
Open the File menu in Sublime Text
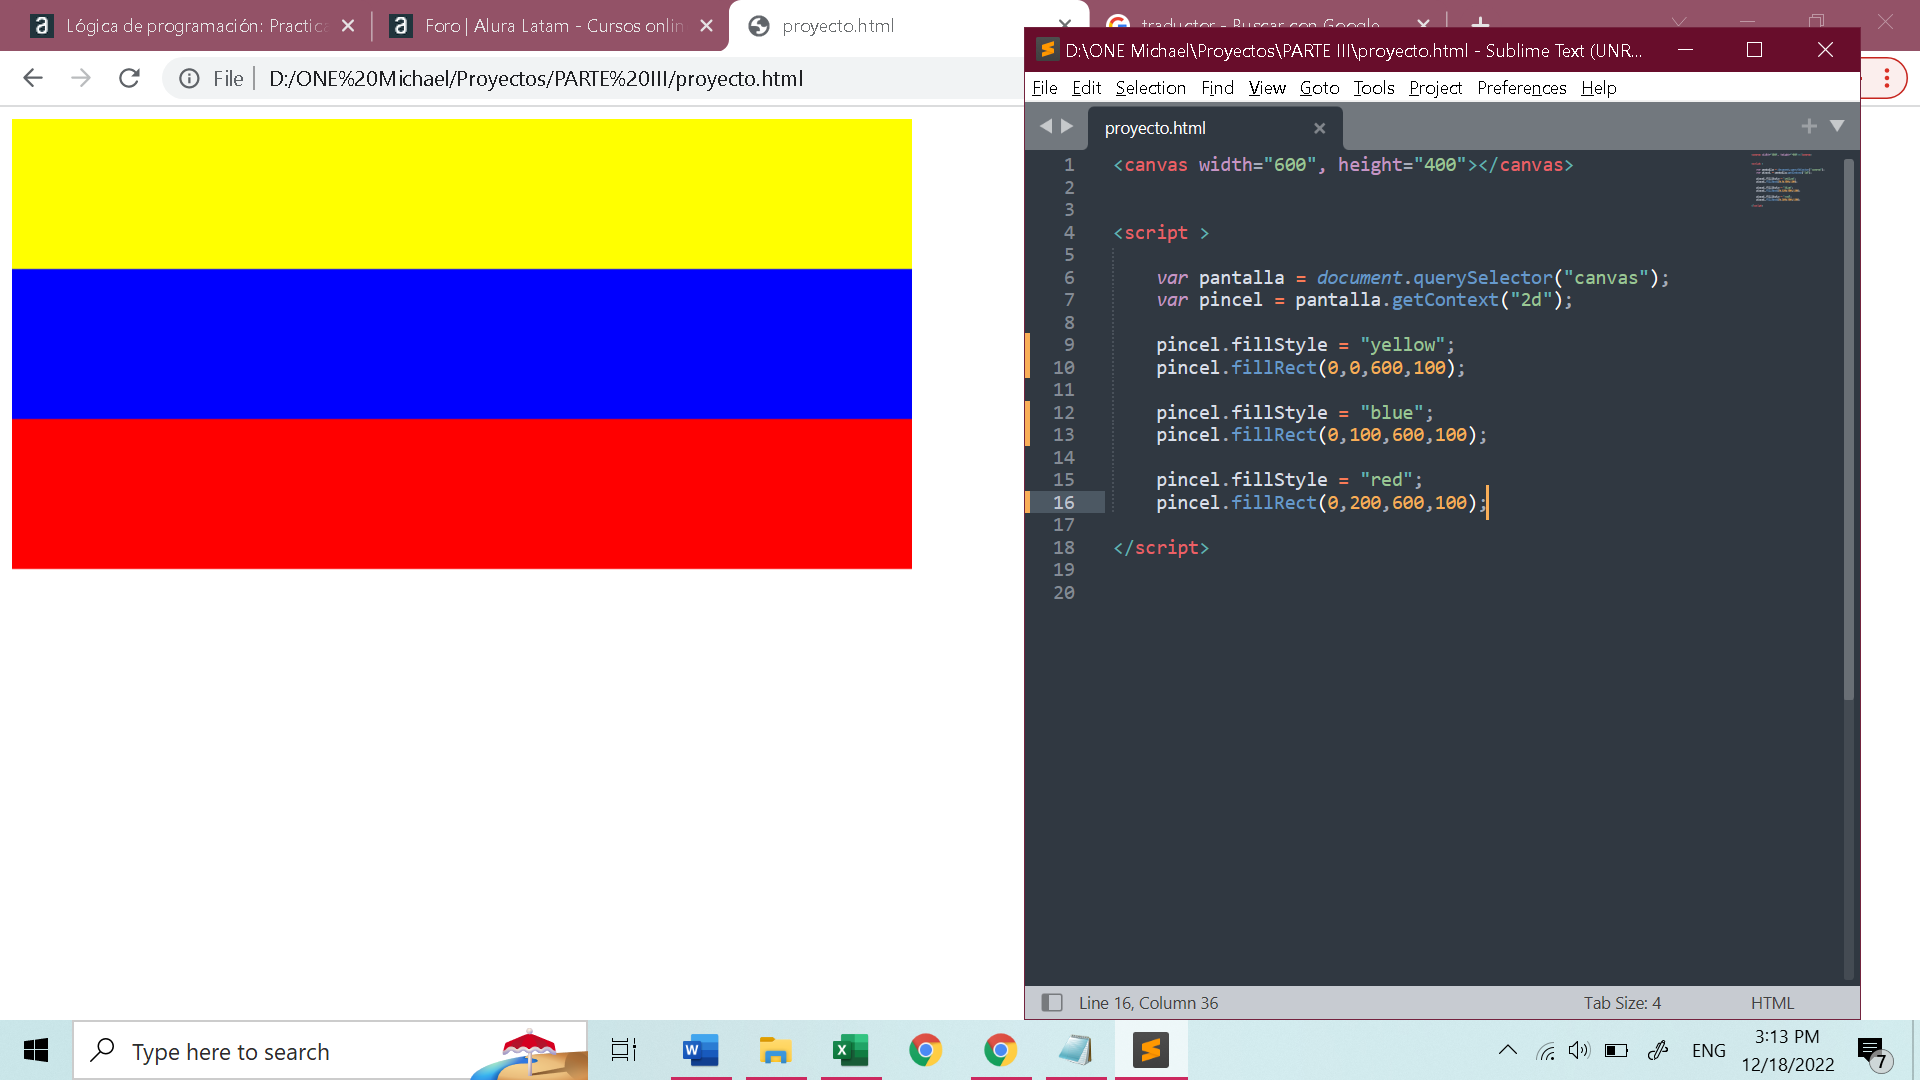click(1044, 88)
